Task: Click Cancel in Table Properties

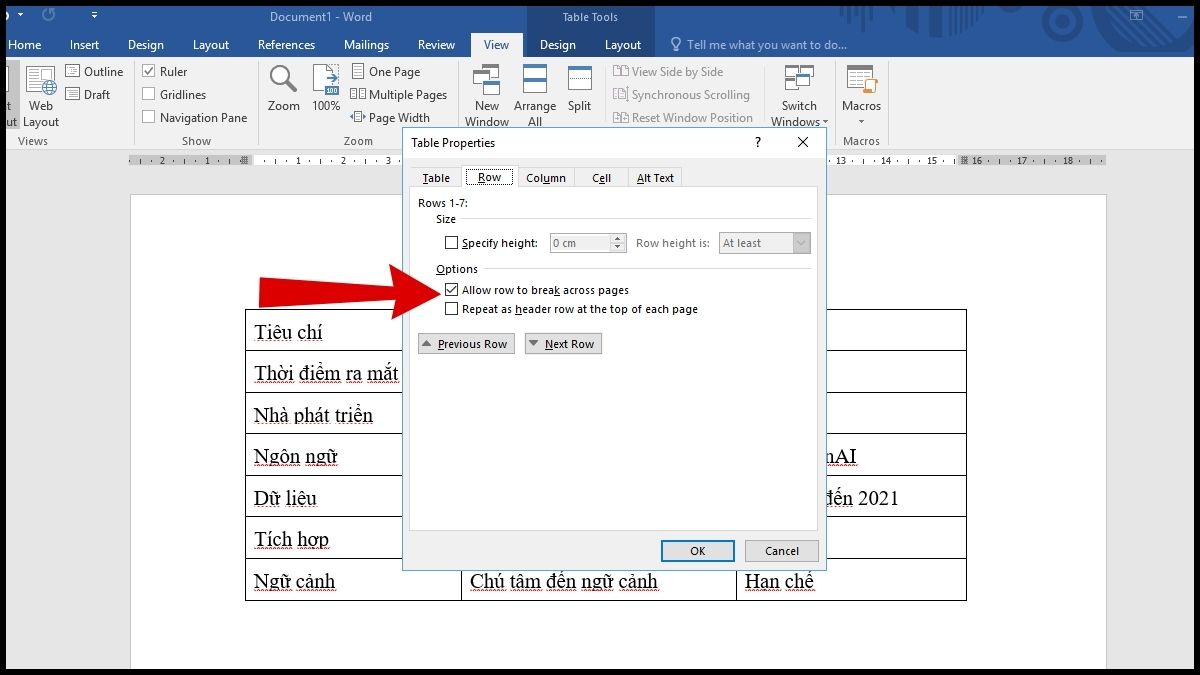Action: 782,551
